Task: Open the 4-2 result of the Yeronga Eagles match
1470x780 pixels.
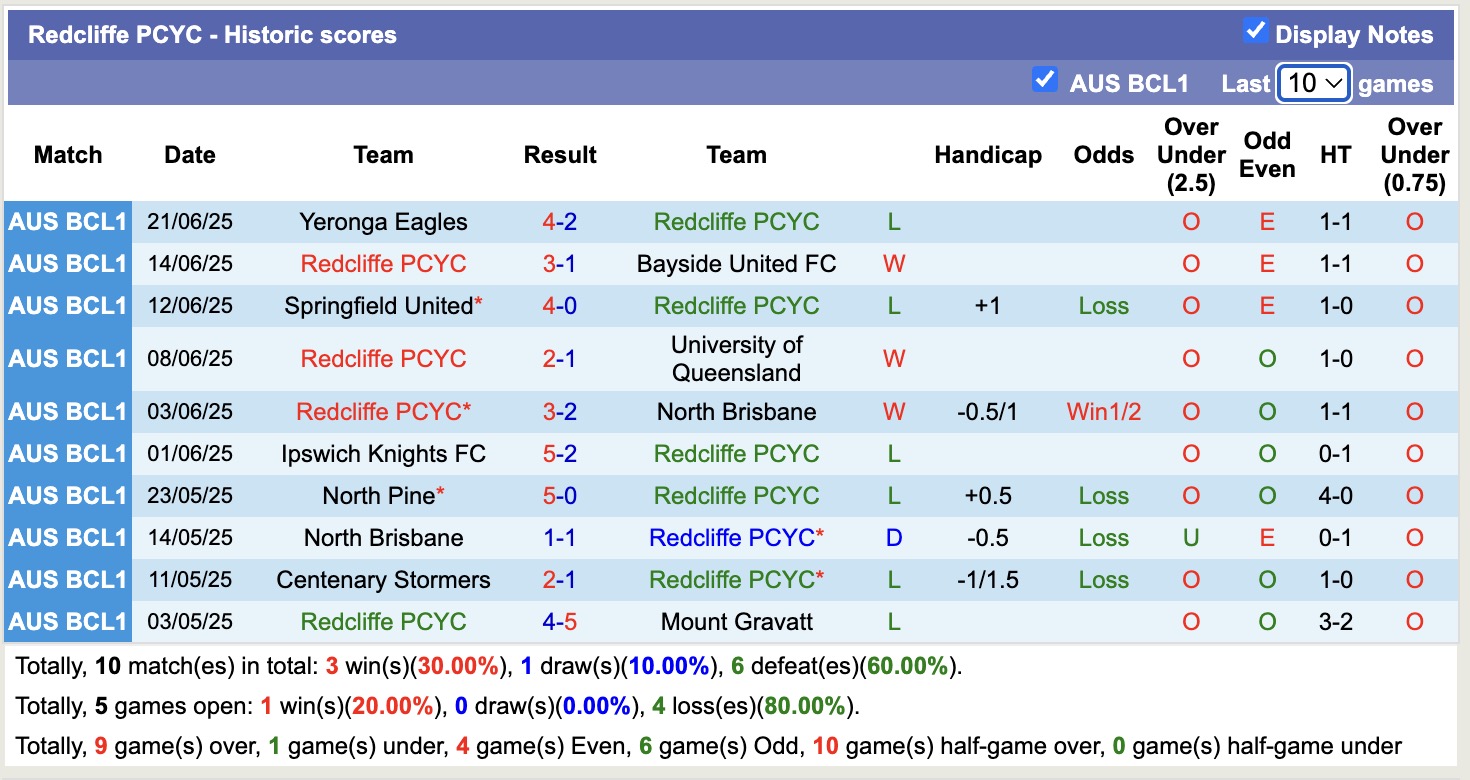Action: coord(559,222)
